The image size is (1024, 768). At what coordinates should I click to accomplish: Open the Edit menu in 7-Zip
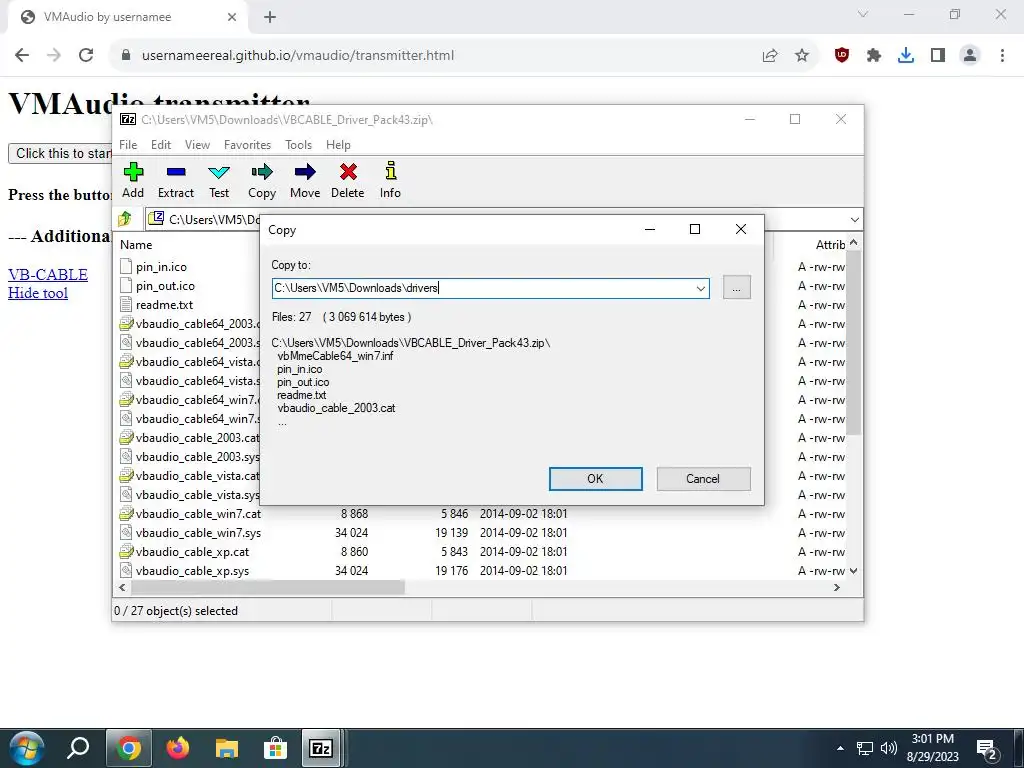pyautogui.click(x=161, y=145)
